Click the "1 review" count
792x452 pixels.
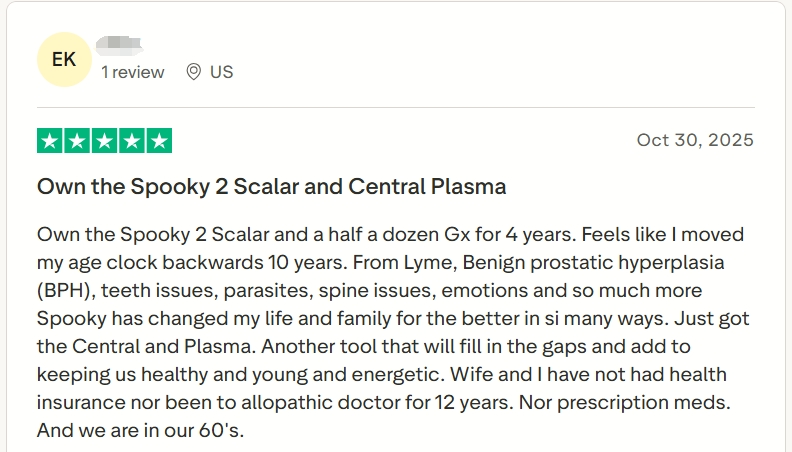132,72
